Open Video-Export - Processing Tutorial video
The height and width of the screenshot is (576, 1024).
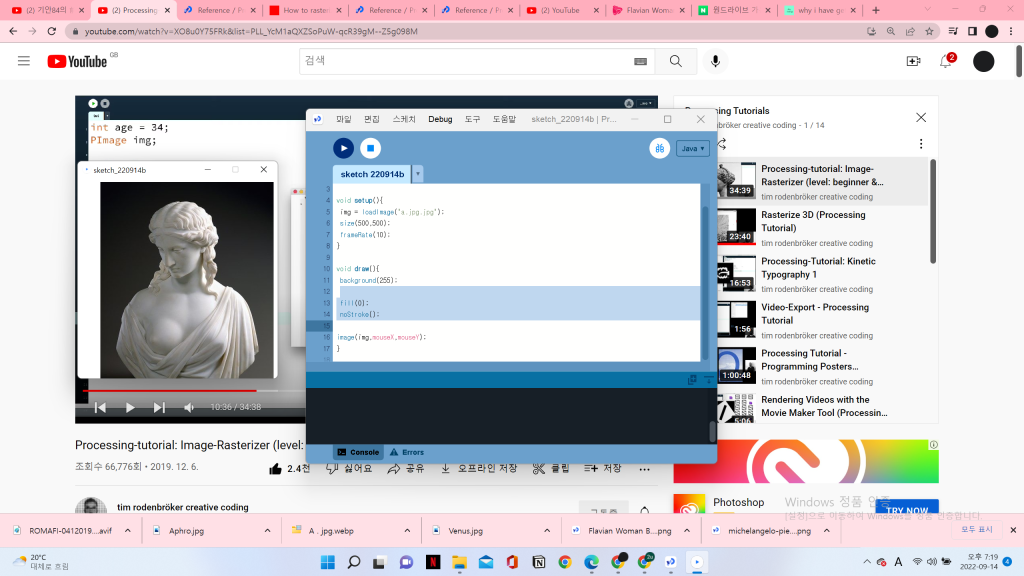815,314
